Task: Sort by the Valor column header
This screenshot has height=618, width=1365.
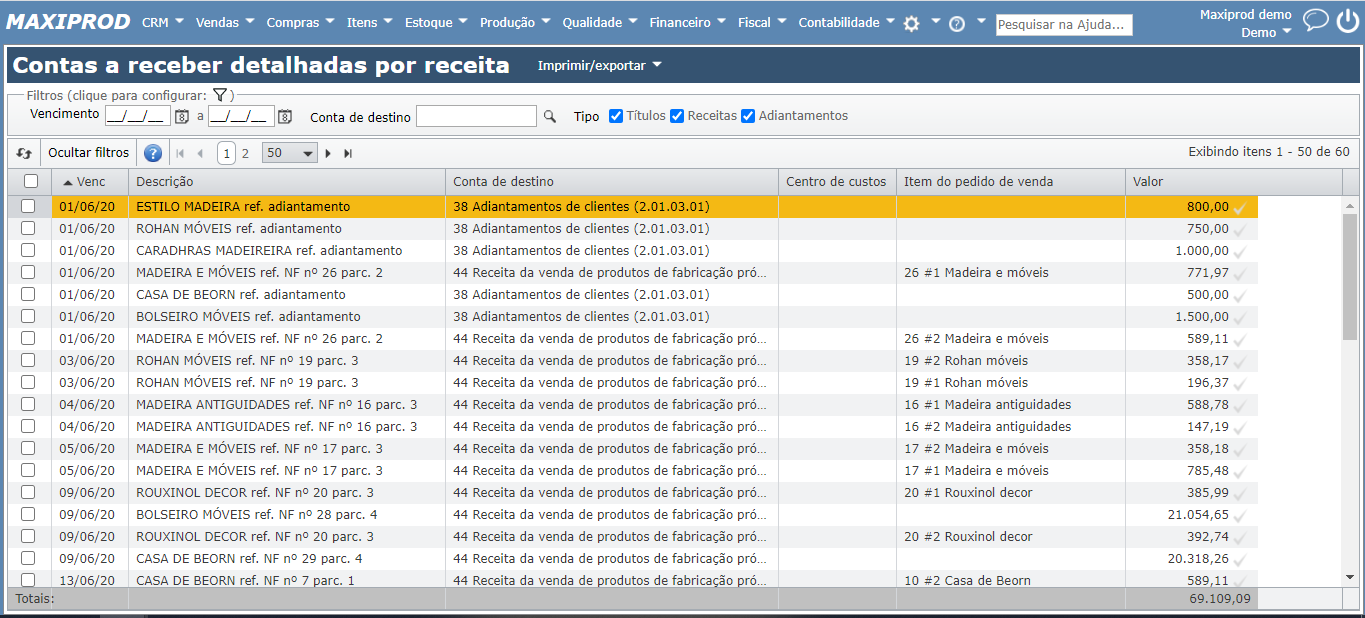Action: pyautogui.click(x=1233, y=181)
